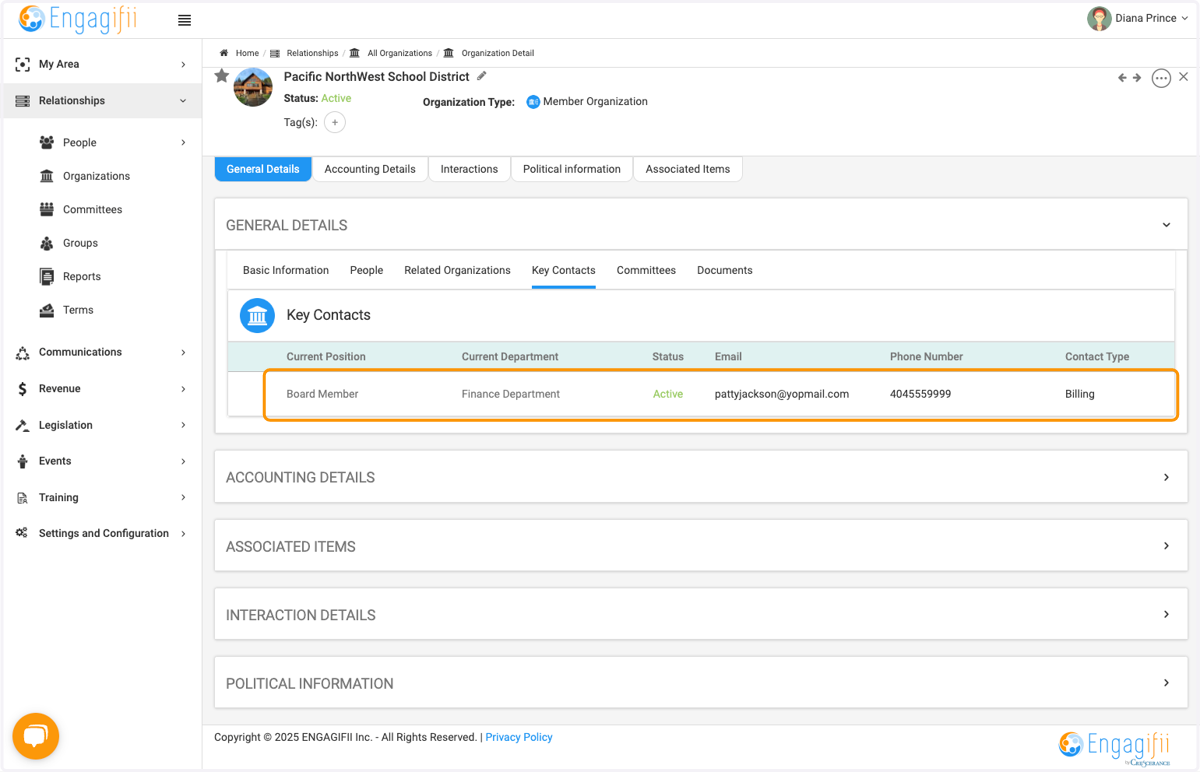1200x772 pixels.
Task: Click the Current Position column header
Action: [326, 356]
